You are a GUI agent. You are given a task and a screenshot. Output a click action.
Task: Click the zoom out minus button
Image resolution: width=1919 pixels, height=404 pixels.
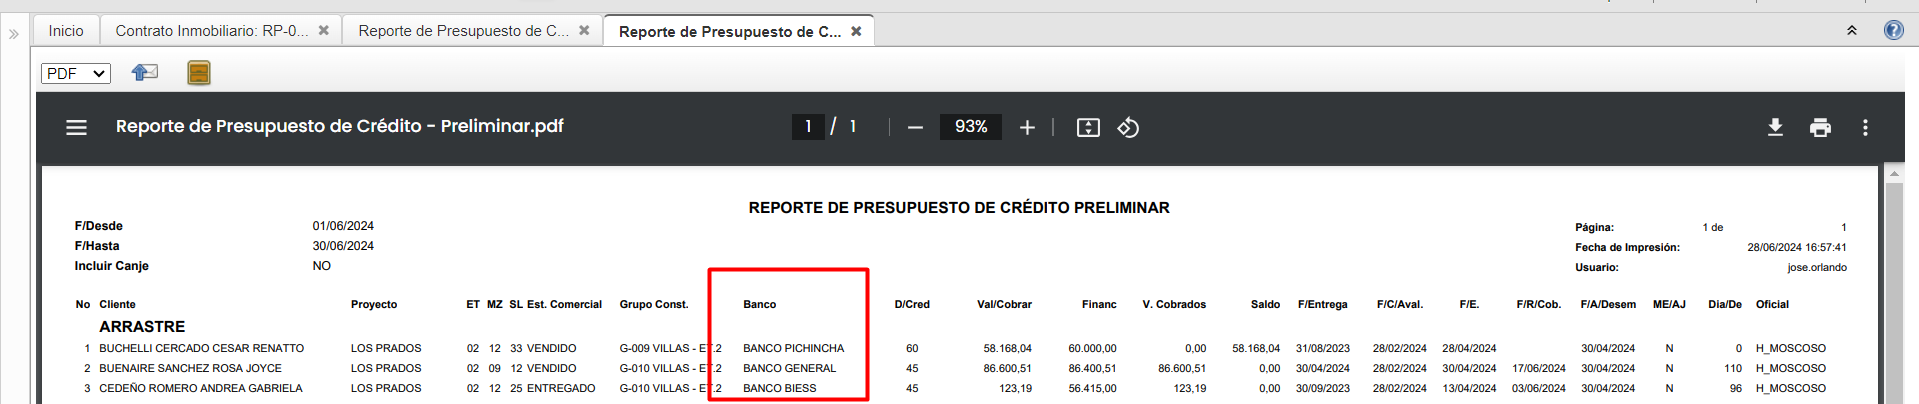915,127
